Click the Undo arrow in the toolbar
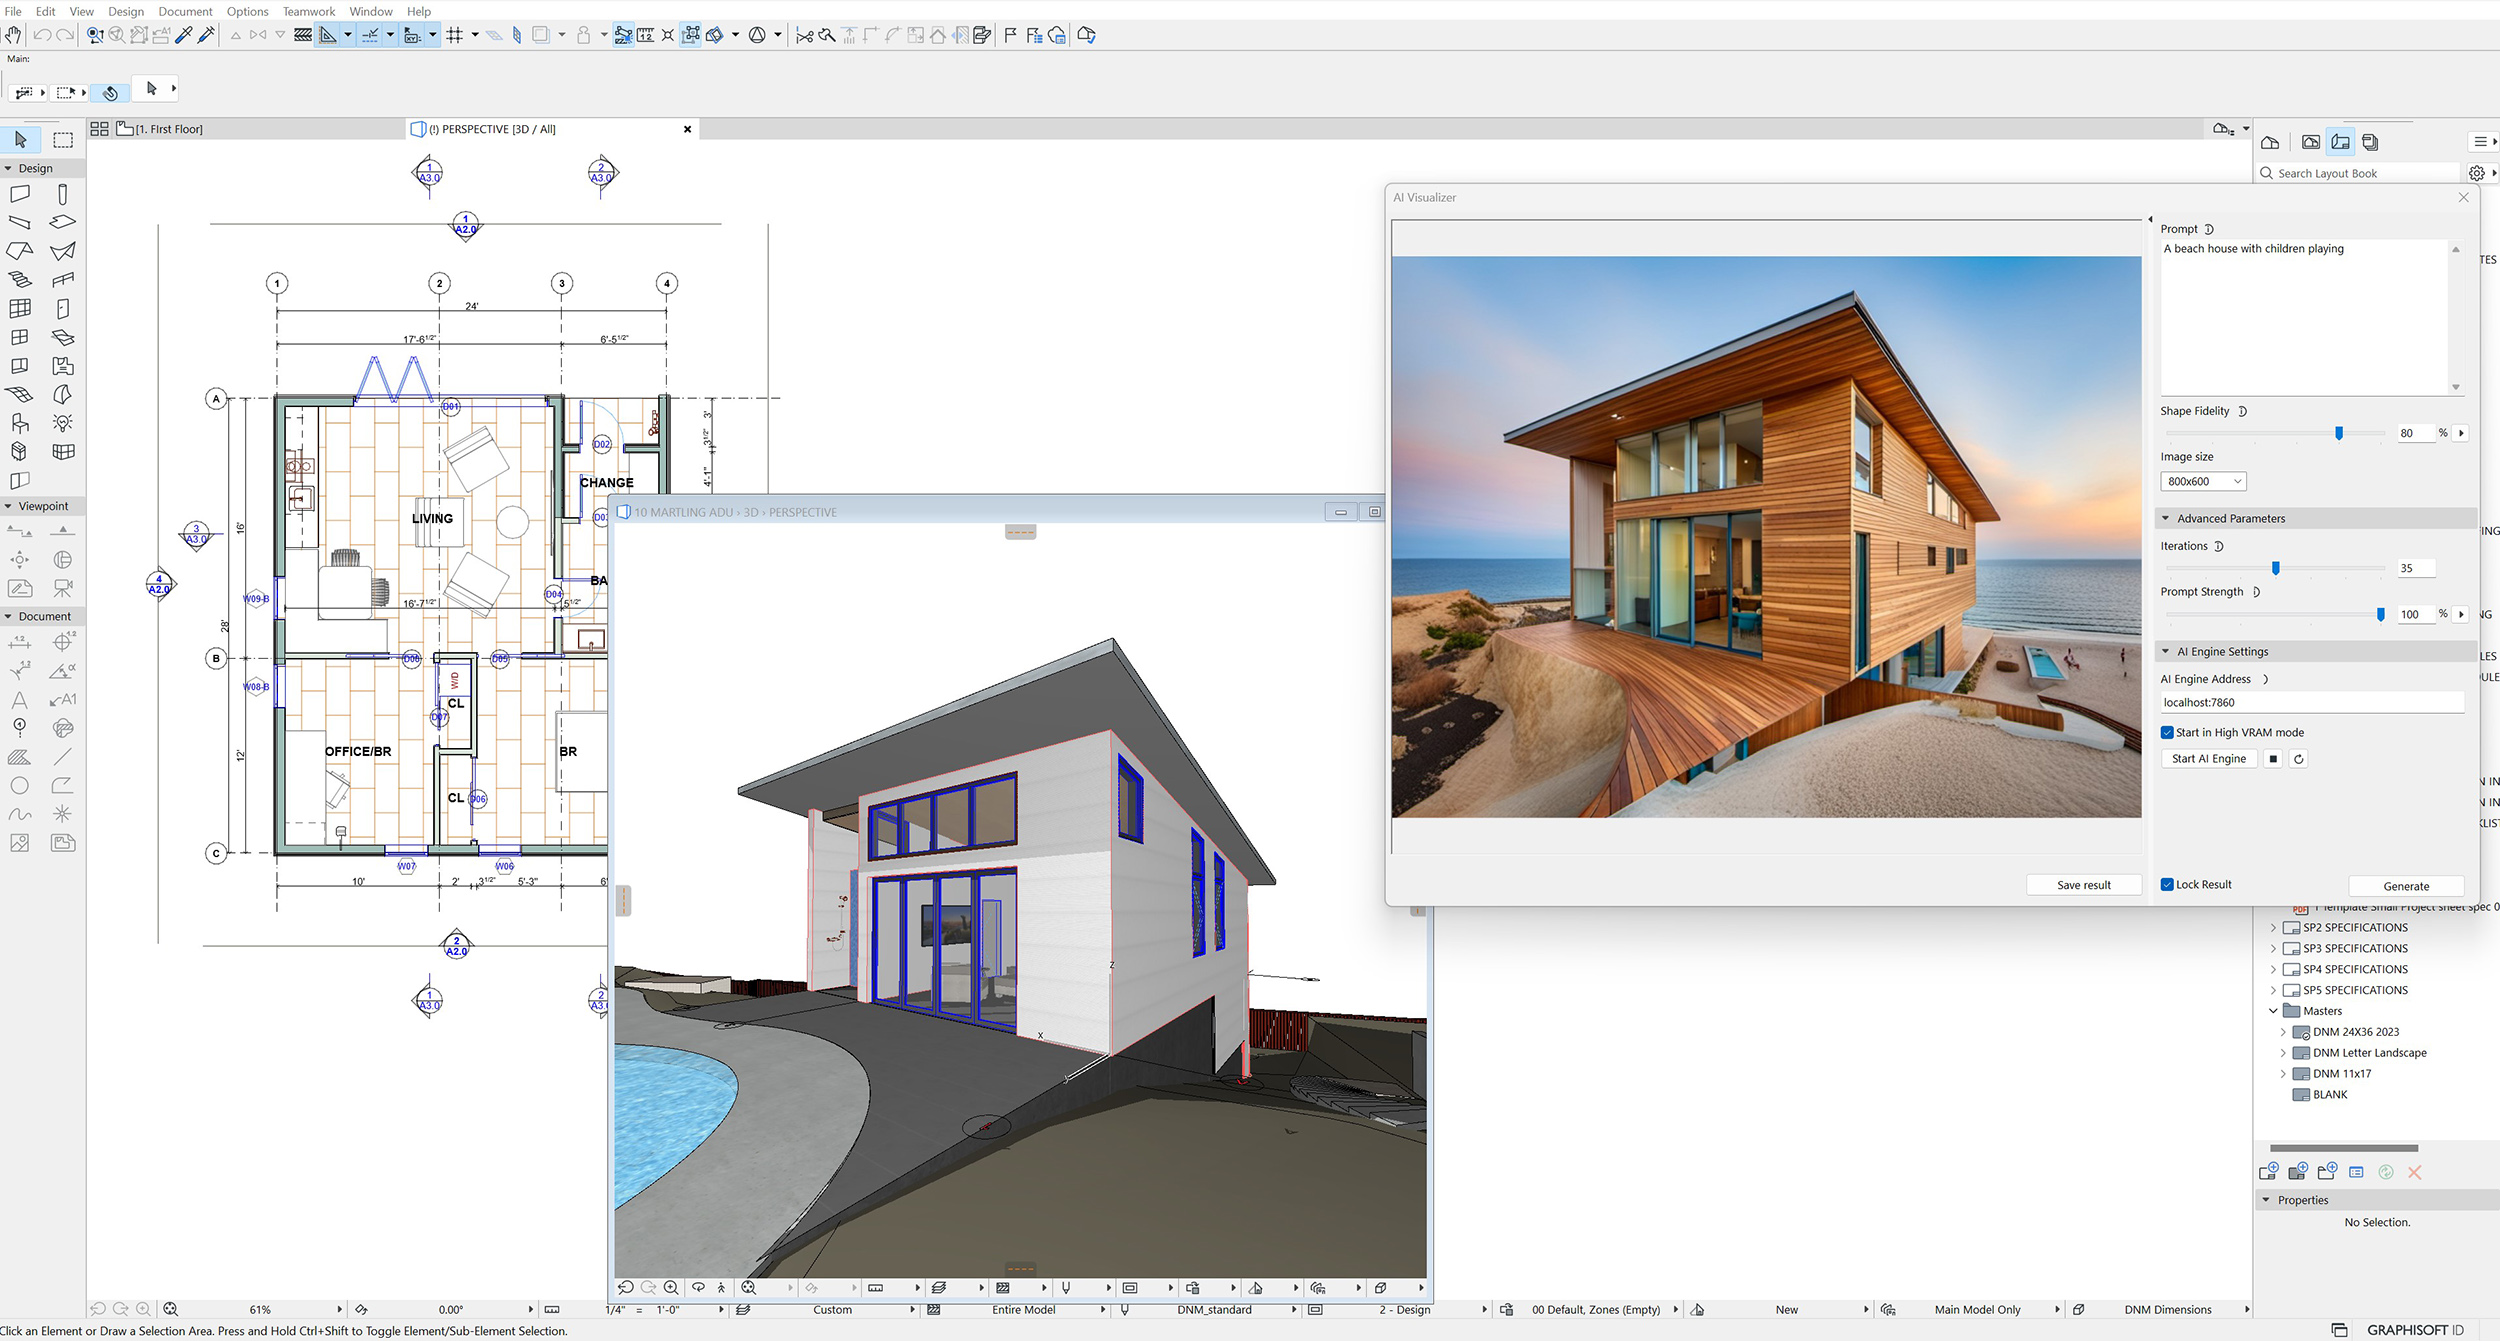2500x1341 pixels. pyautogui.click(x=42, y=35)
